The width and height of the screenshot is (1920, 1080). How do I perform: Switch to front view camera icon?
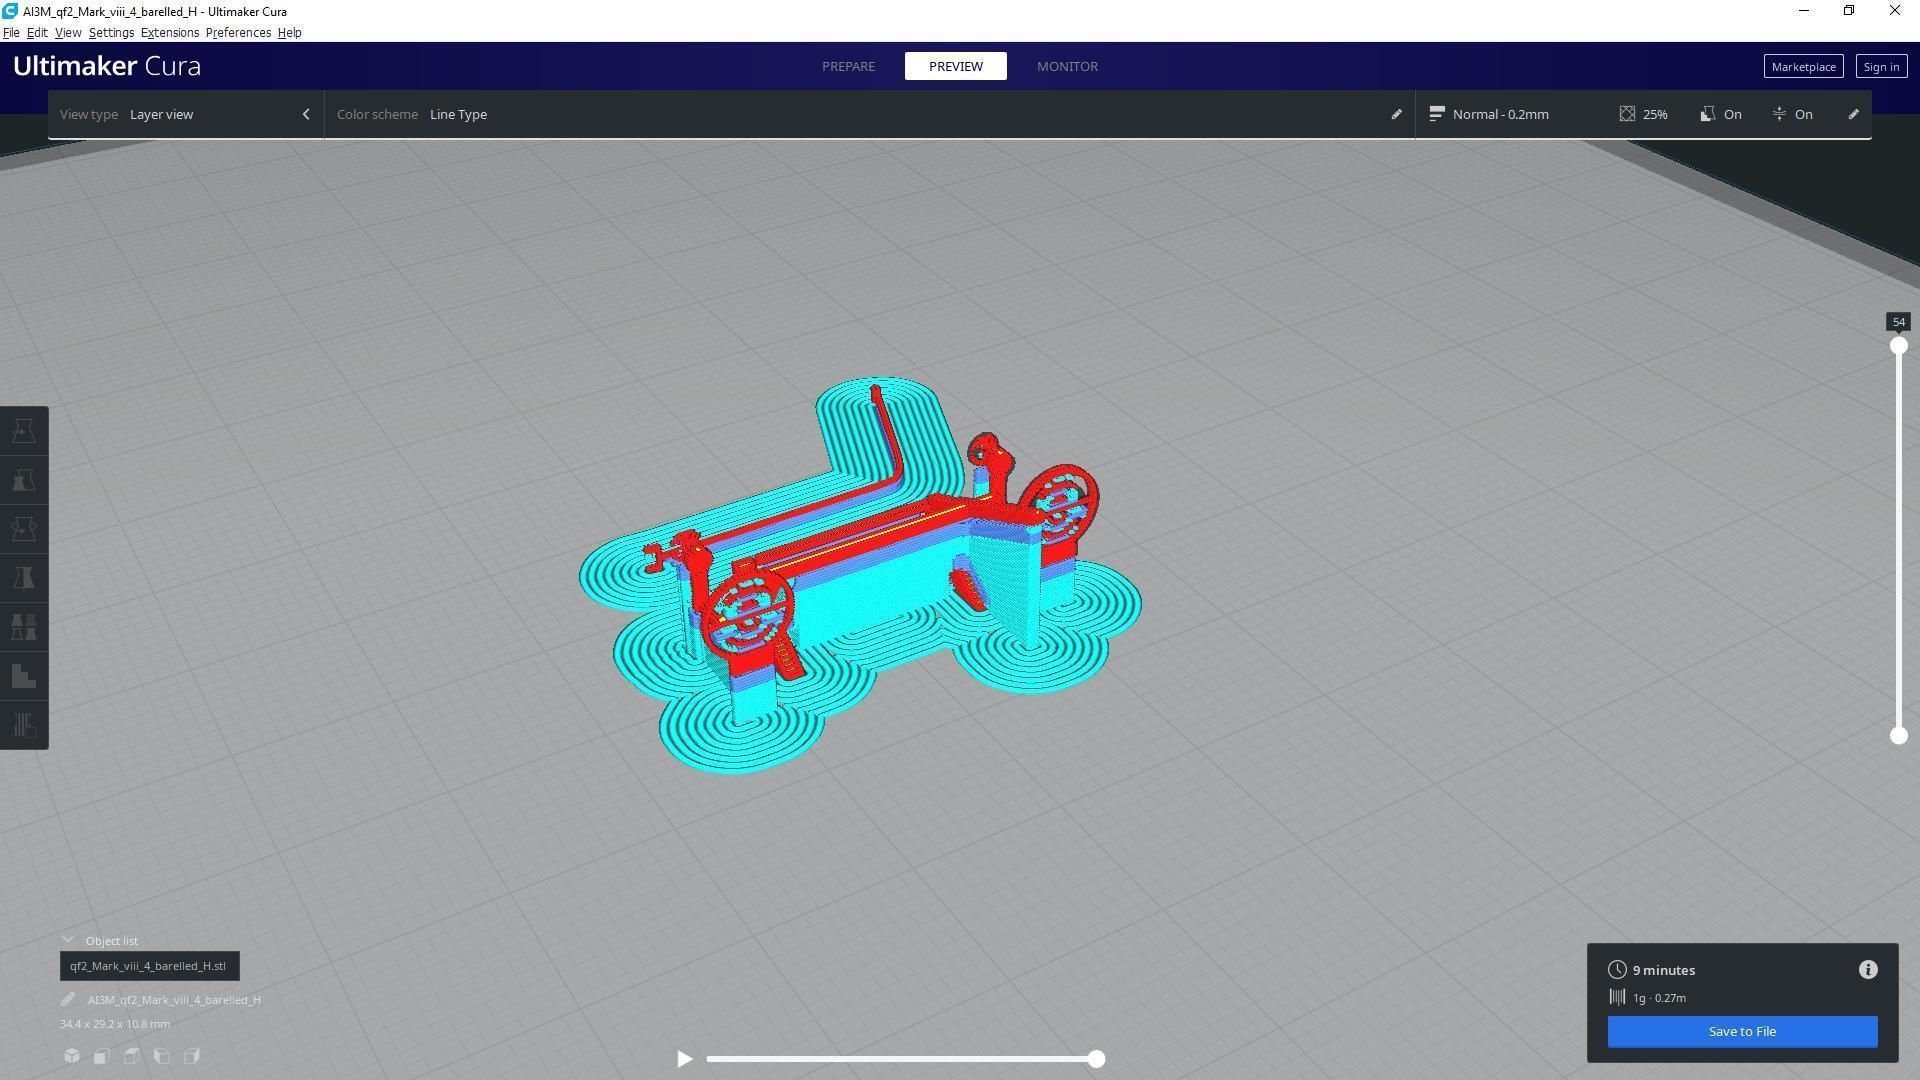102,1056
